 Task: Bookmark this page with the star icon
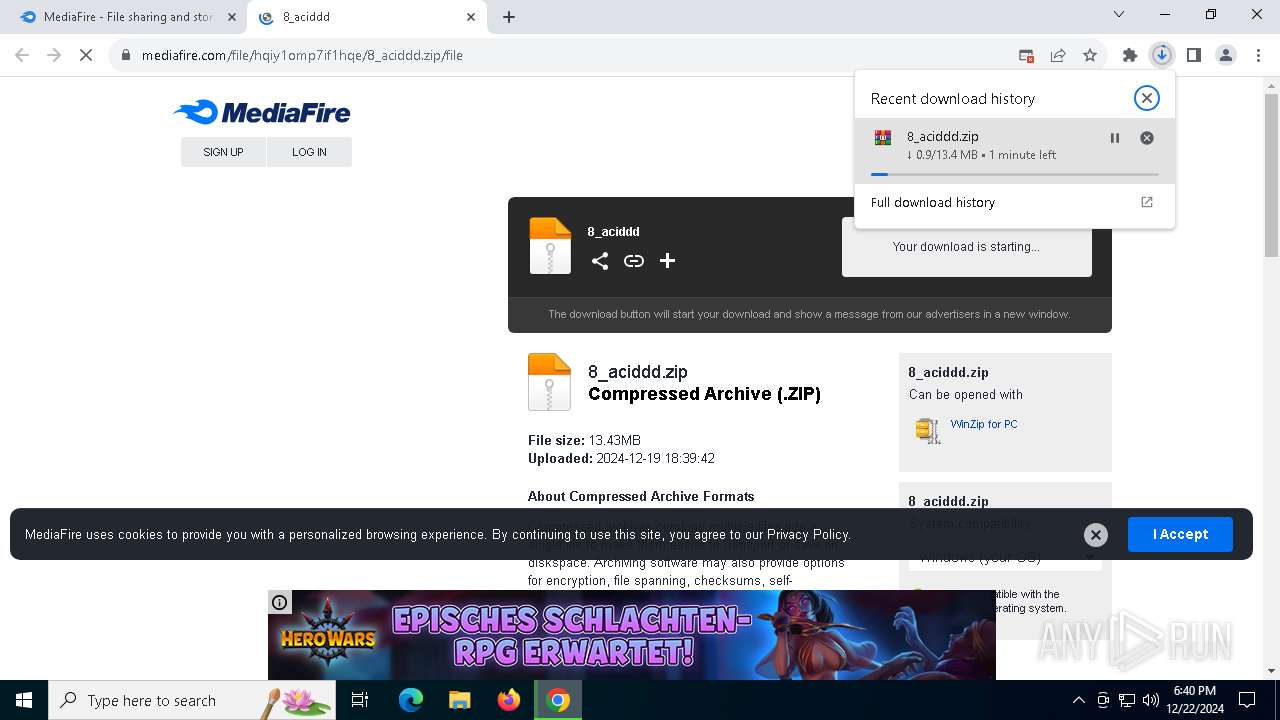tap(1090, 55)
